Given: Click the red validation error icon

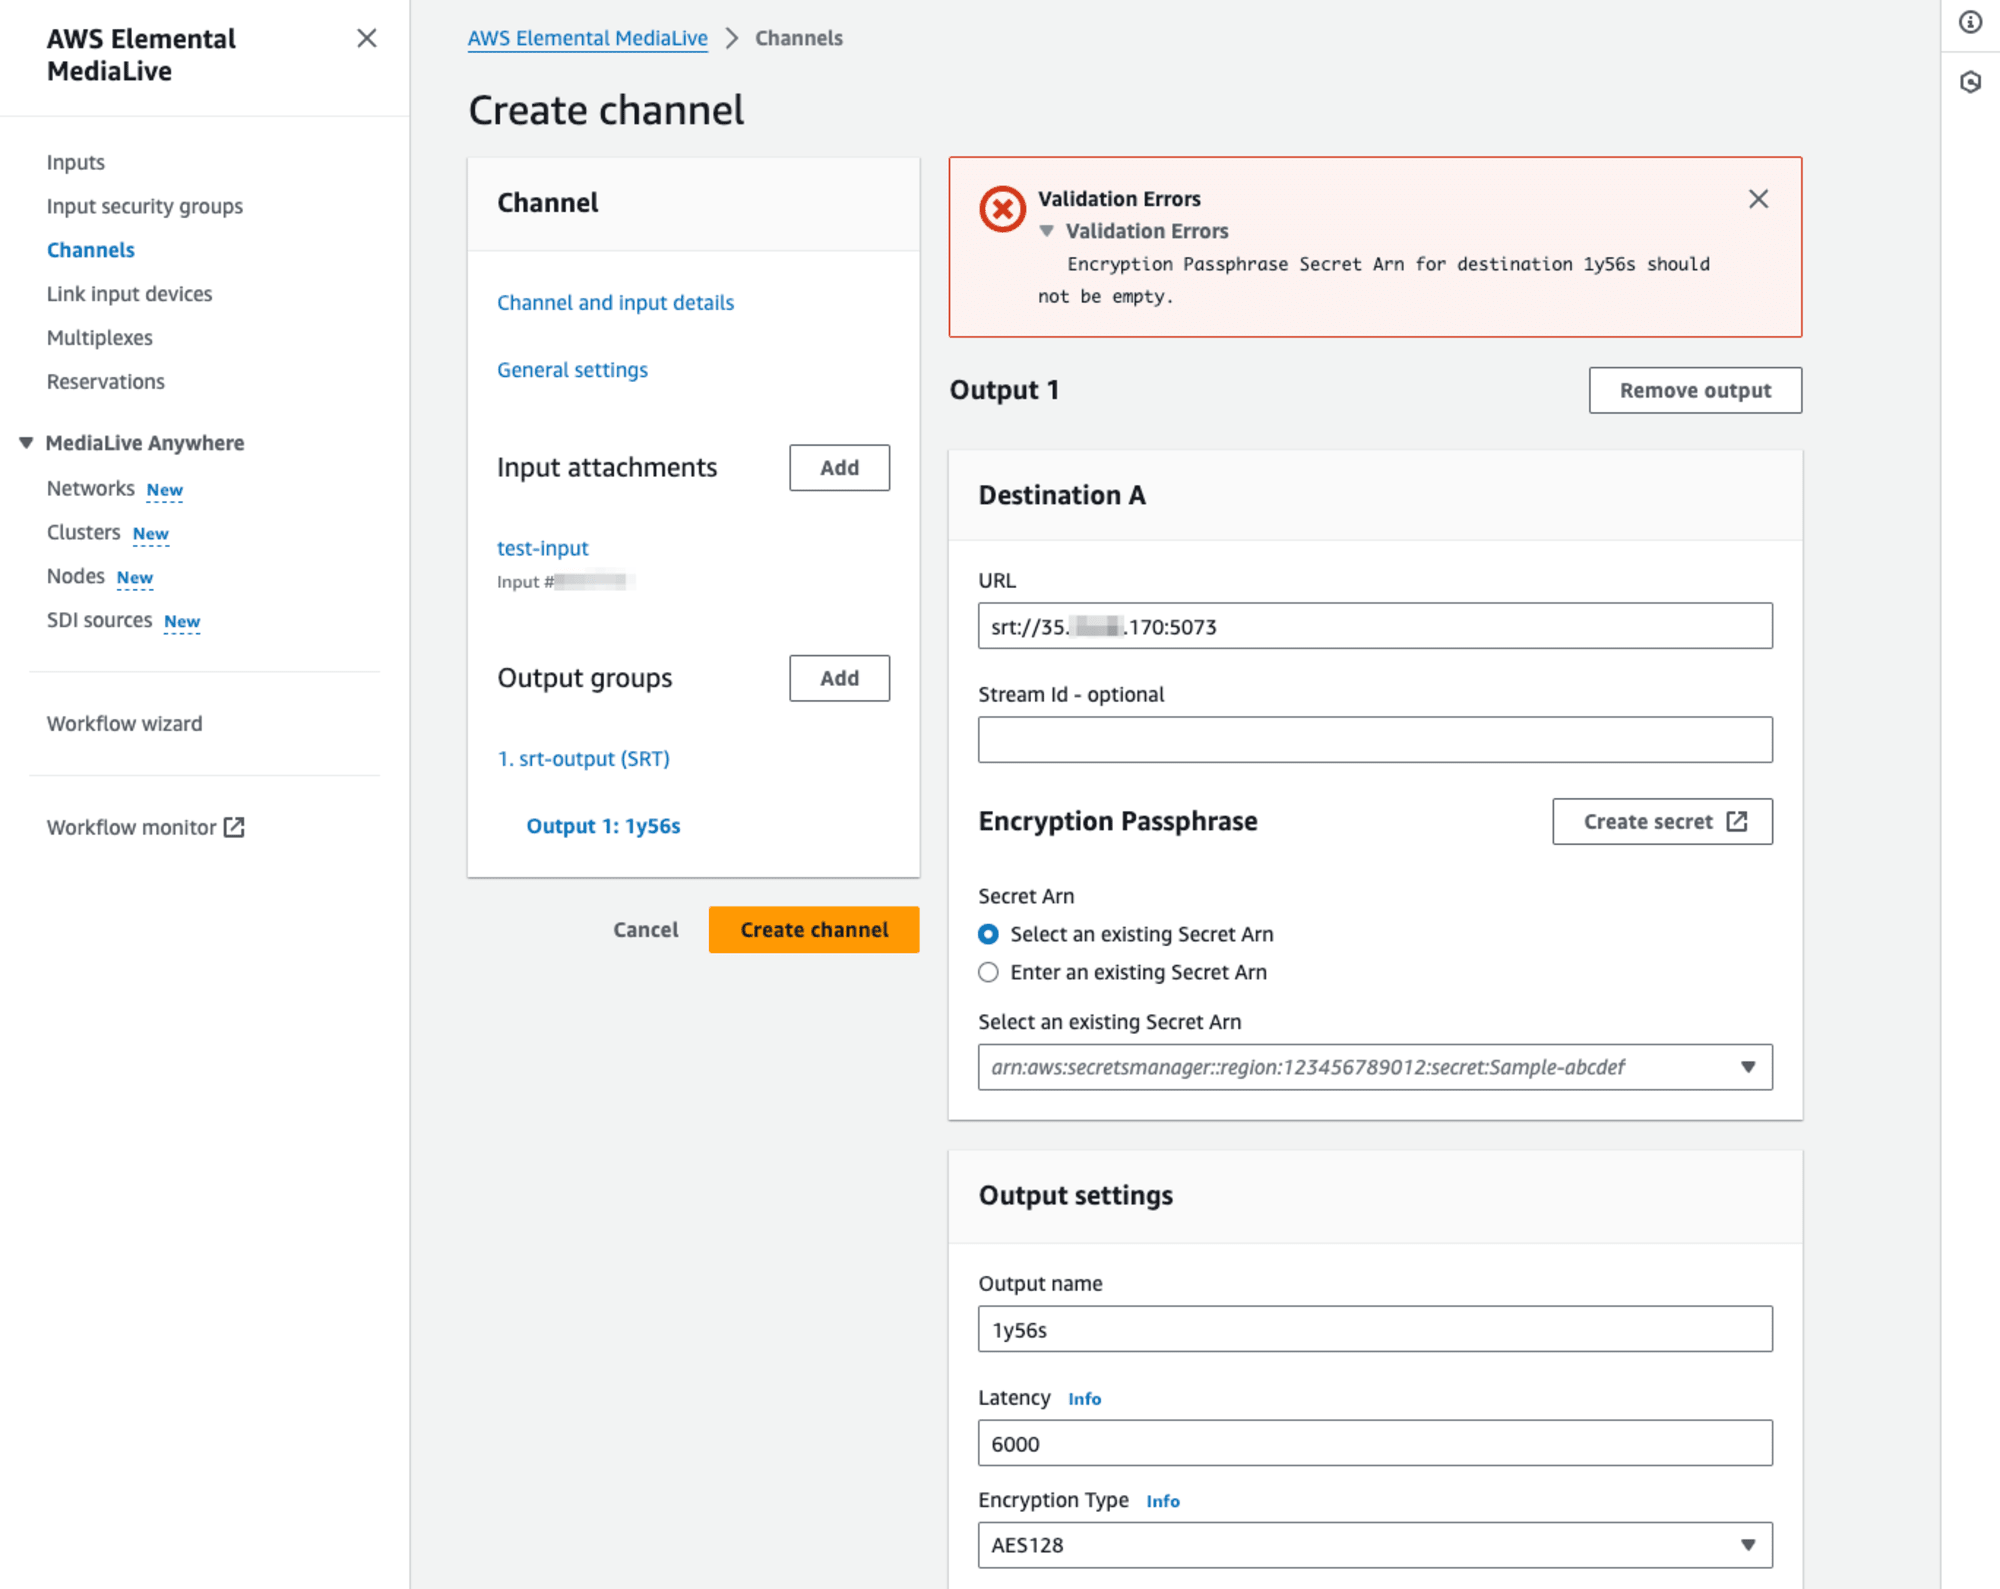Looking at the screenshot, I should [1002, 209].
